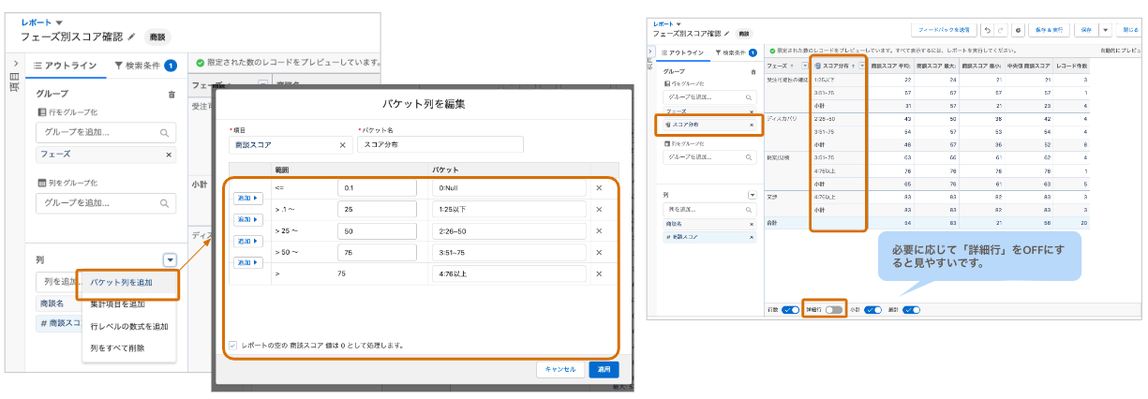Click the bucket name field 4:76以上

point(509,274)
